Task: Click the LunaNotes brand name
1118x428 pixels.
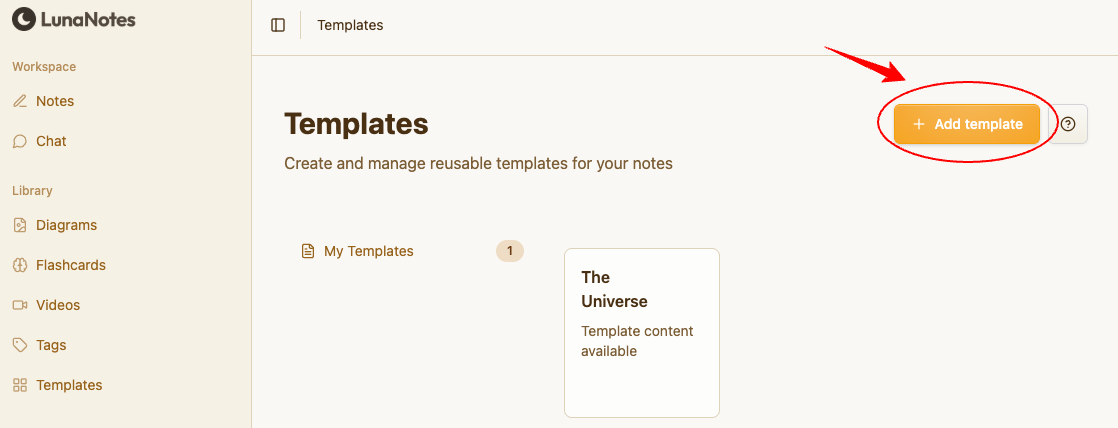Action: [x=88, y=19]
